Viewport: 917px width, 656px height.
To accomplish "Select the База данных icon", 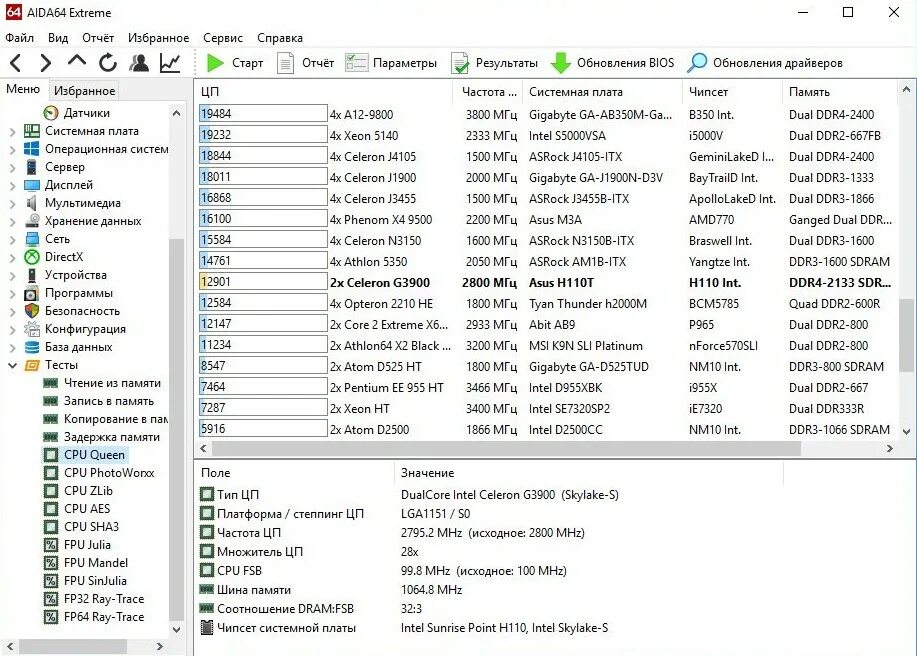I will [32, 347].
